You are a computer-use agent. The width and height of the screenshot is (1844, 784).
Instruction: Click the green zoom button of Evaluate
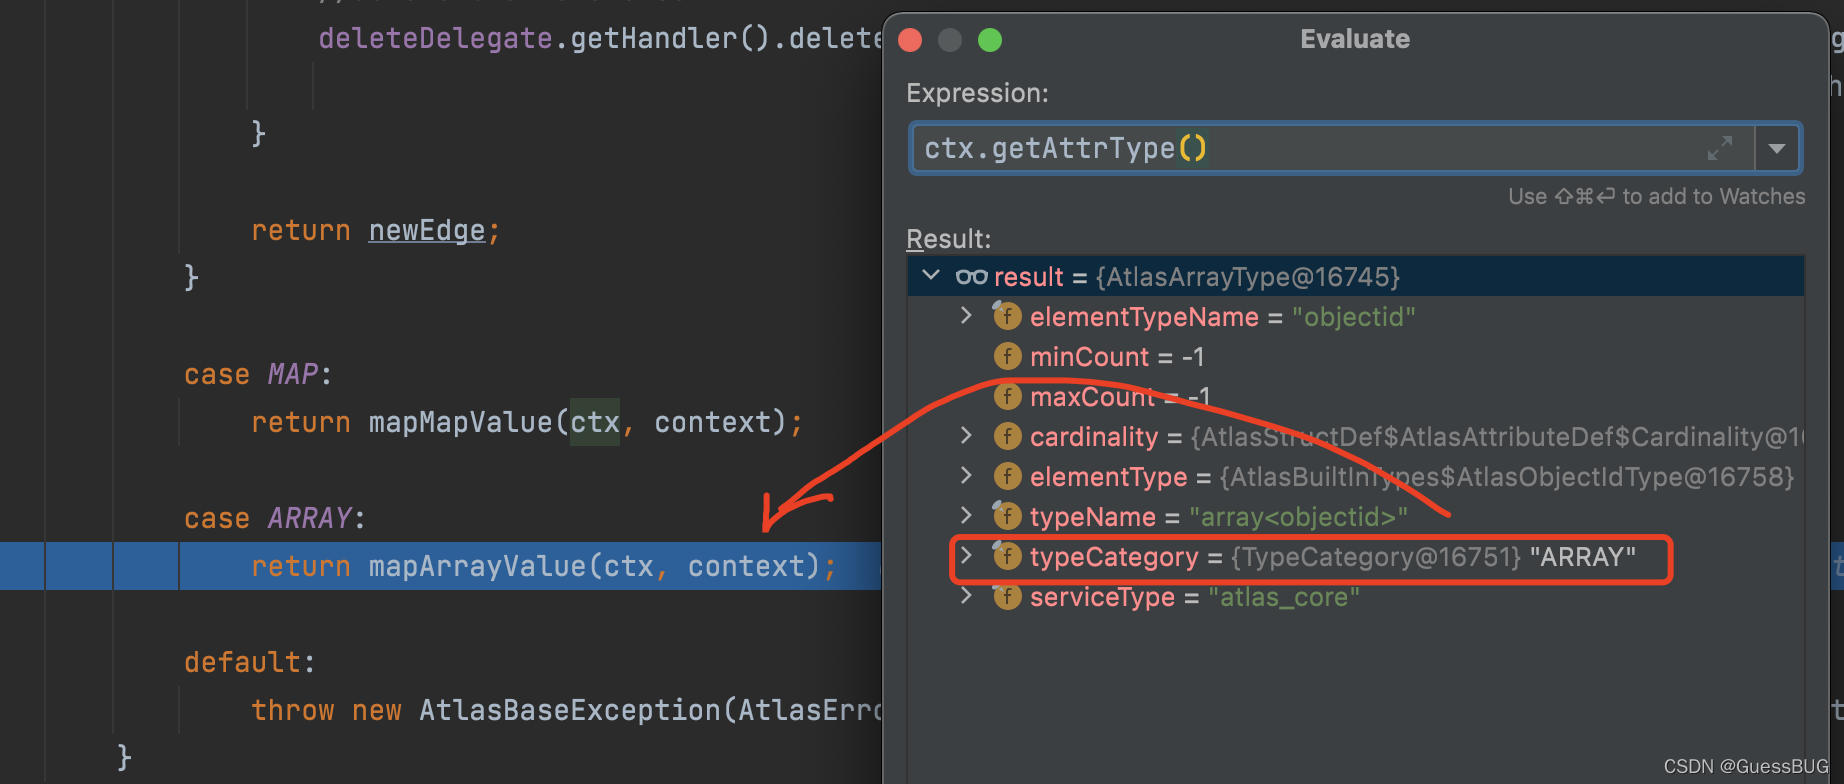990,40
